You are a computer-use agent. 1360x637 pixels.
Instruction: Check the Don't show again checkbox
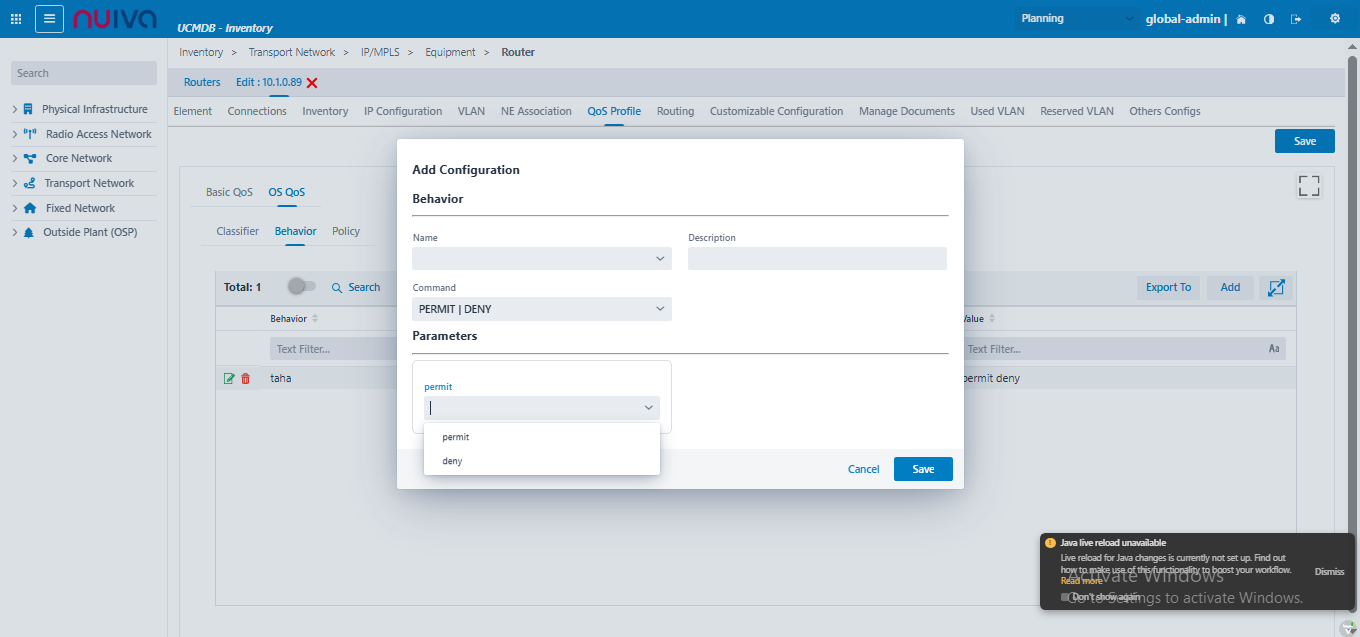pyautogui.click(x=1066, y=597)
